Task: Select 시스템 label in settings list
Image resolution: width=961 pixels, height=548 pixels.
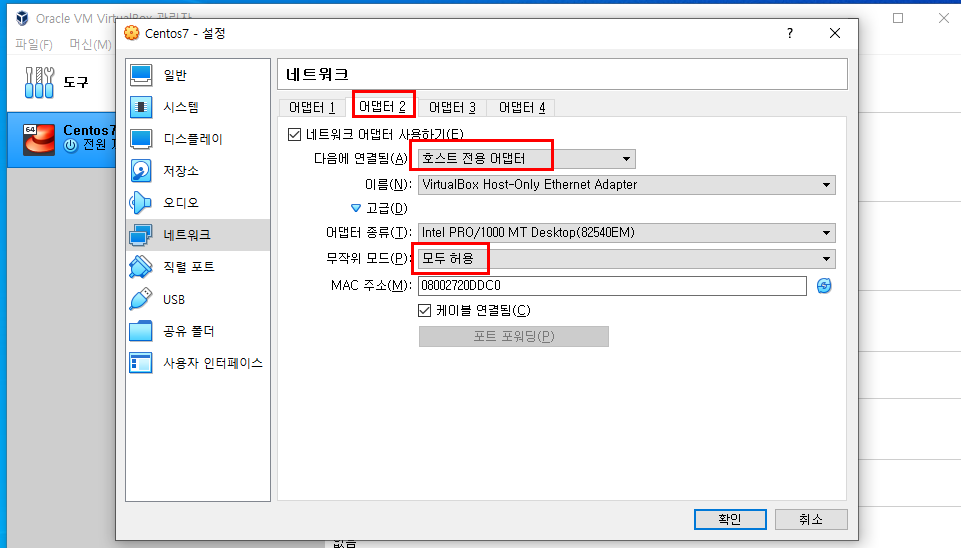Action: point(181,107)
